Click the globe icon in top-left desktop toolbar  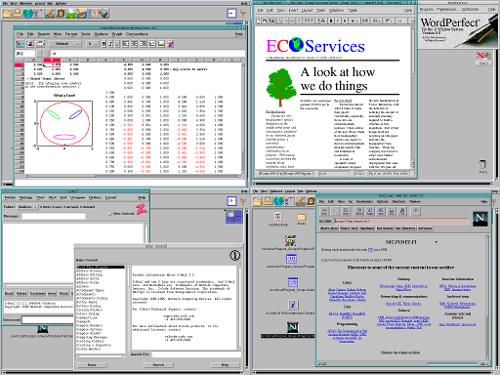pyautogui.click(x=28, y=13)
